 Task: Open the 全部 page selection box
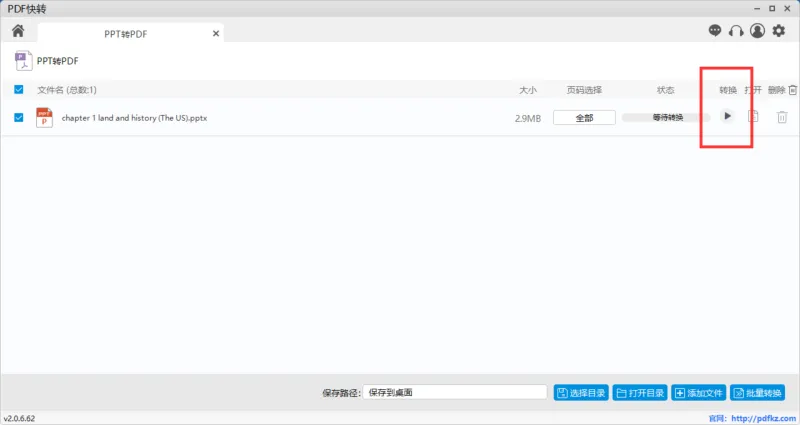584,118
